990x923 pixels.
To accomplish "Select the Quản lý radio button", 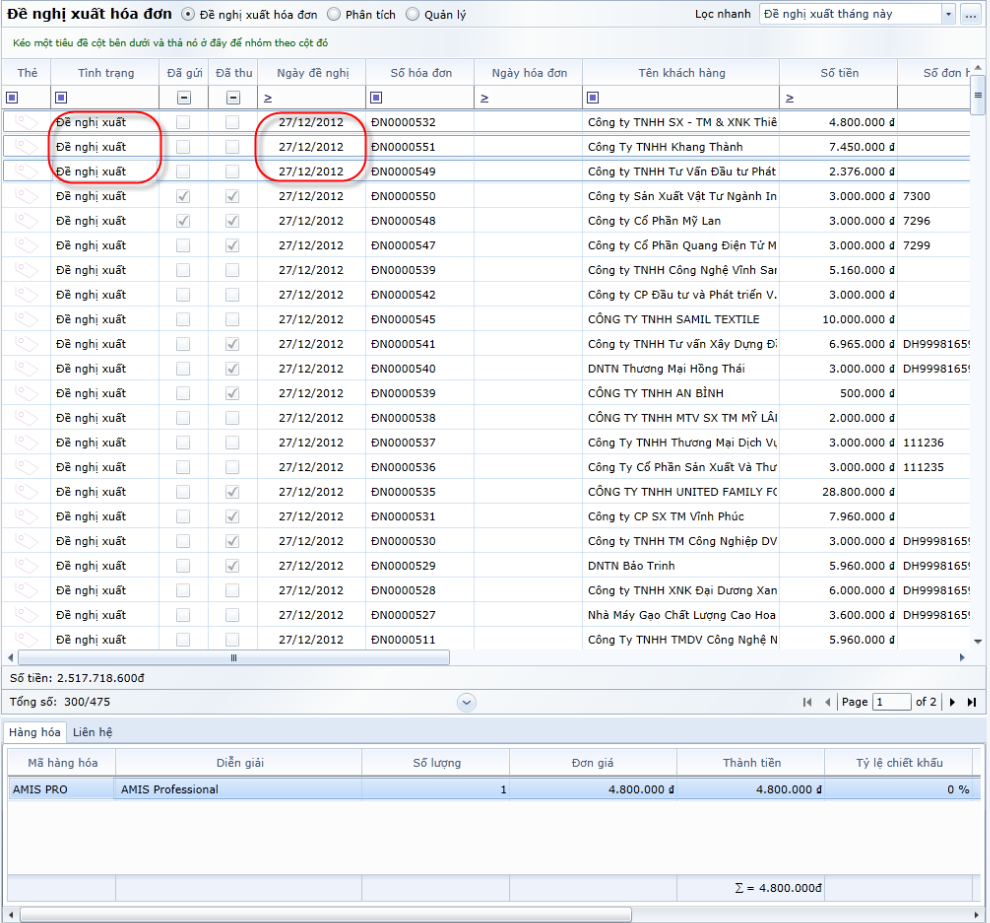I will [413, 15].
